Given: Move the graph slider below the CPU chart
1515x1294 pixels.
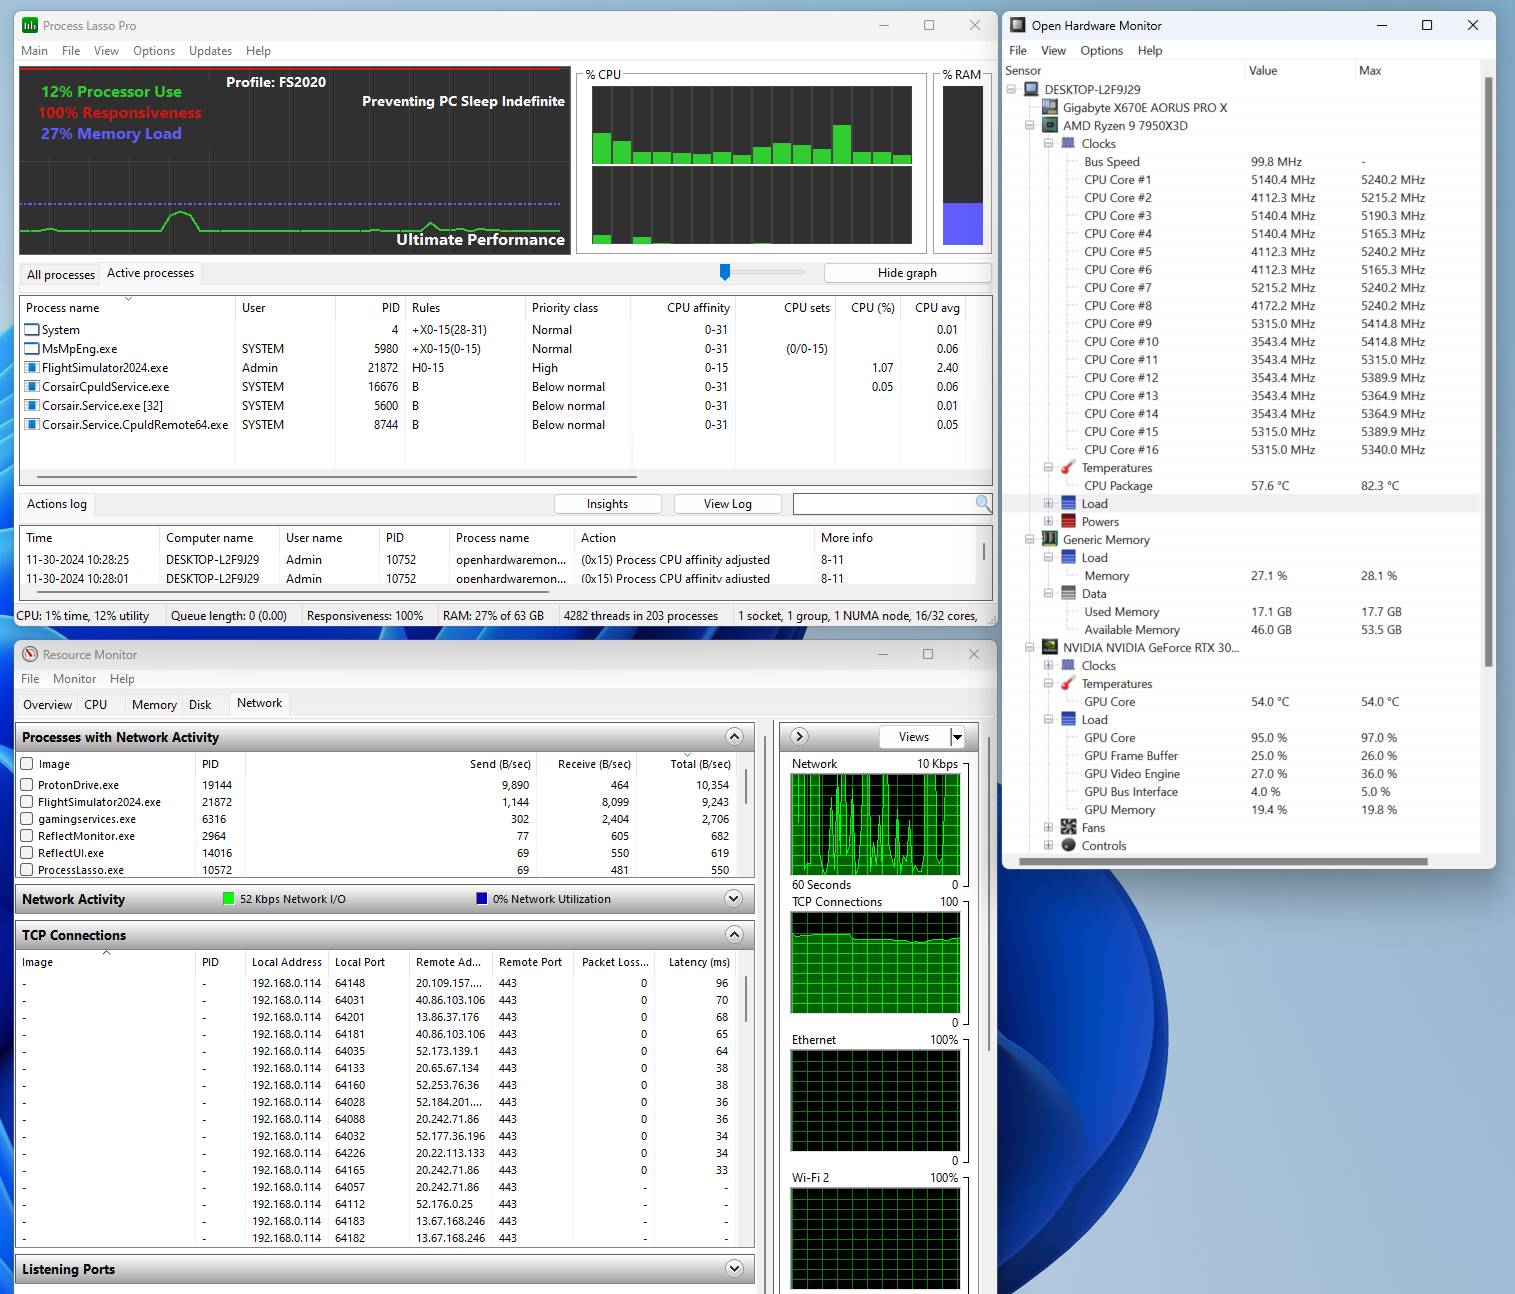Looking at the screenshot, I should click(724, 271).
